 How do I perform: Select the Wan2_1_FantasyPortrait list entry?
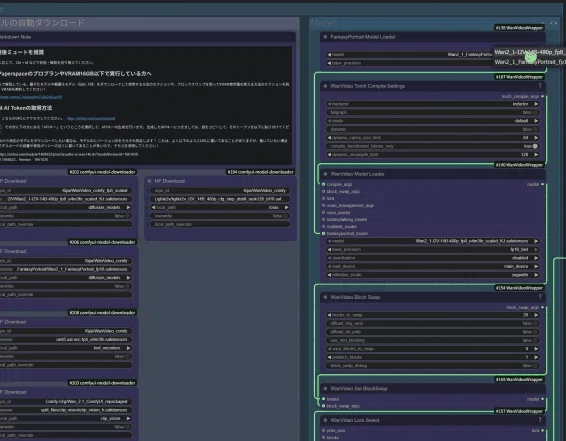(530, 62)
